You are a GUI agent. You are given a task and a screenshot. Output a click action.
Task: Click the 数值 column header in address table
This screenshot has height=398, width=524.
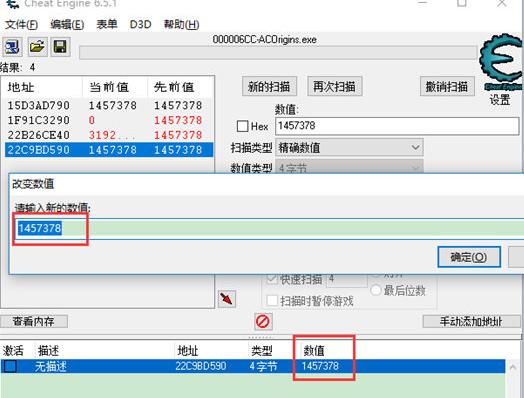[x=314, y=351]
